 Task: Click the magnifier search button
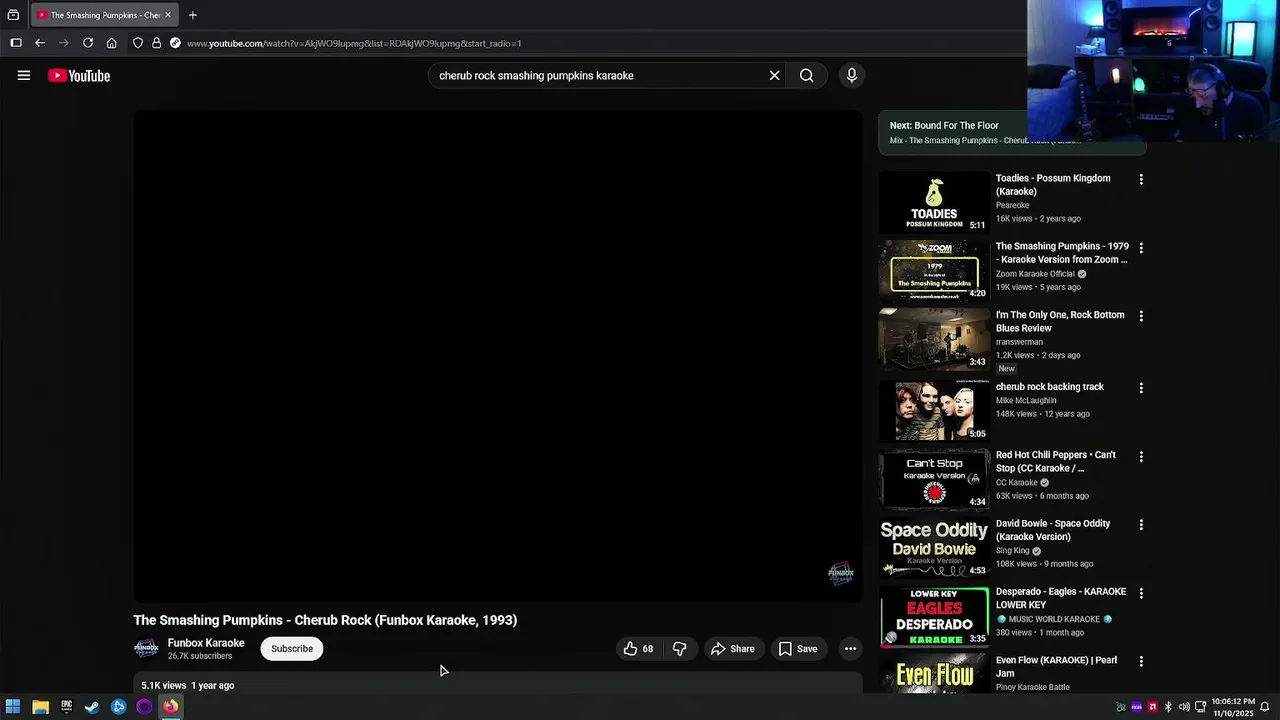806,75
